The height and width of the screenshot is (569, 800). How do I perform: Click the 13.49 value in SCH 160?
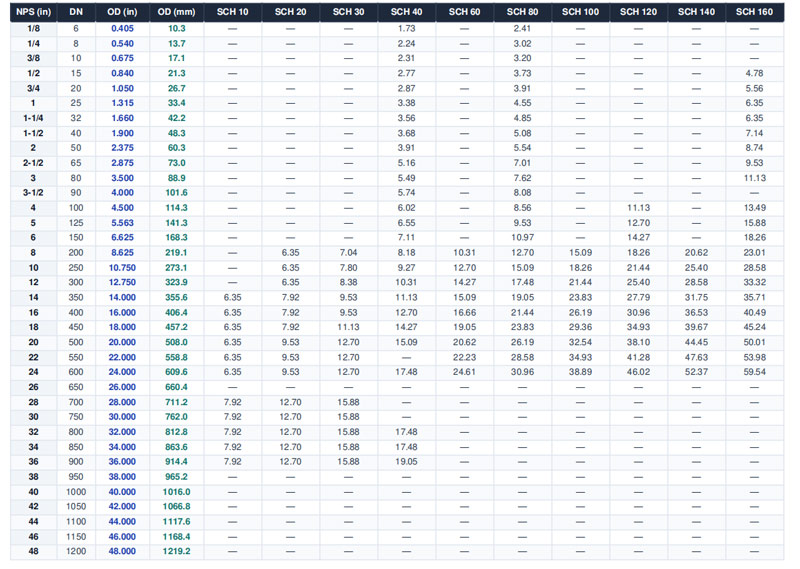[755, 208]
